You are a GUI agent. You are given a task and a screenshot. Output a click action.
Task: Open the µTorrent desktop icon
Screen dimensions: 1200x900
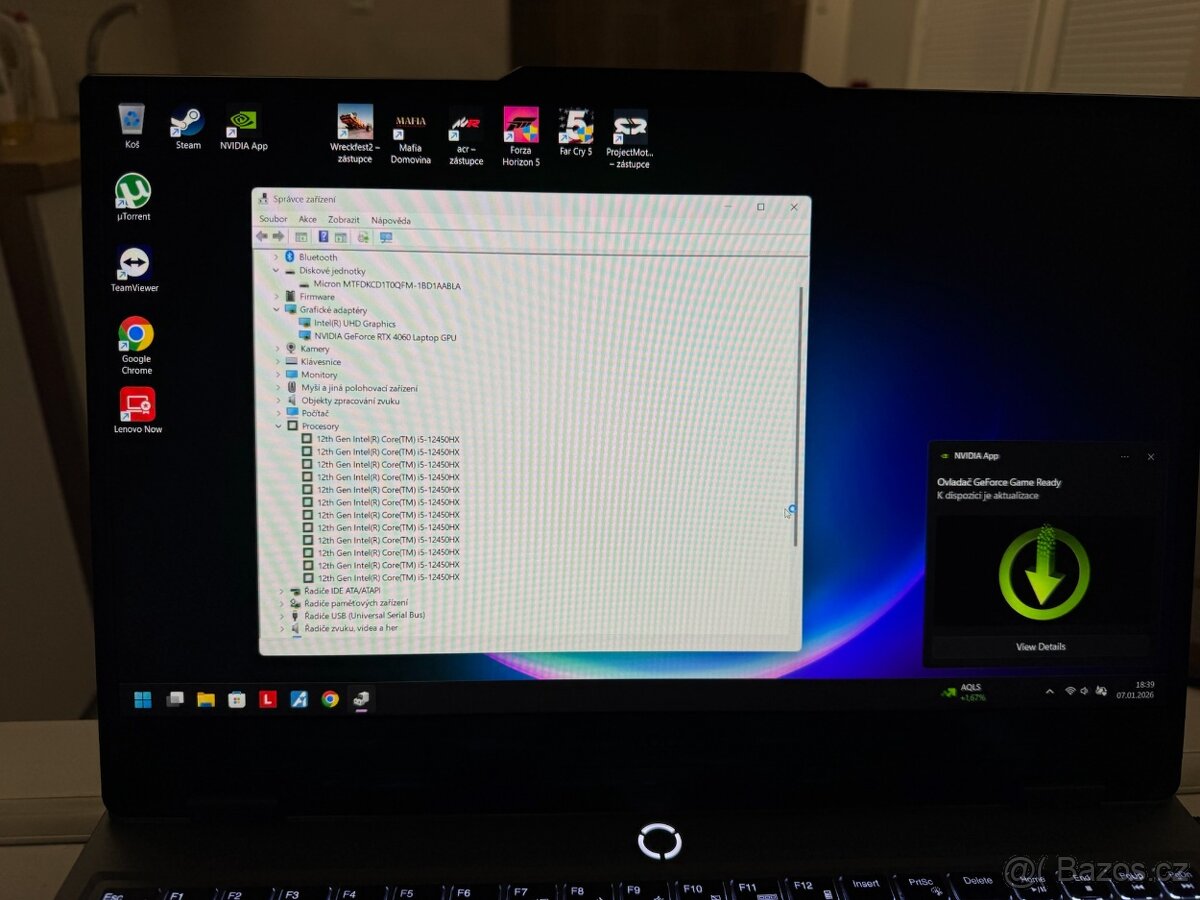coord(133,192)
